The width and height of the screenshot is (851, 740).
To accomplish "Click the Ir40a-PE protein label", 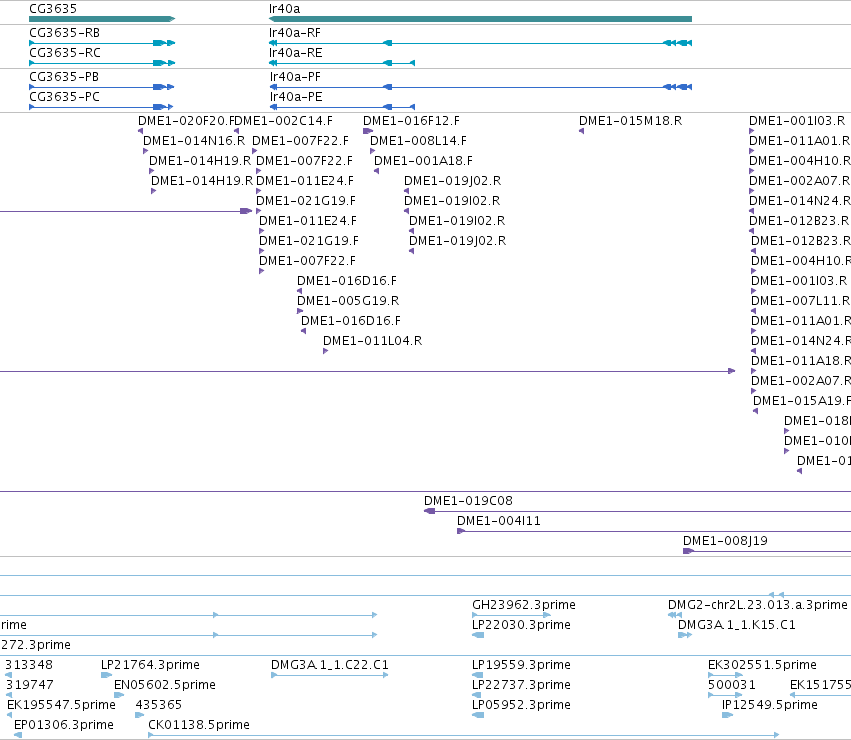I will (x=296, y=97).
